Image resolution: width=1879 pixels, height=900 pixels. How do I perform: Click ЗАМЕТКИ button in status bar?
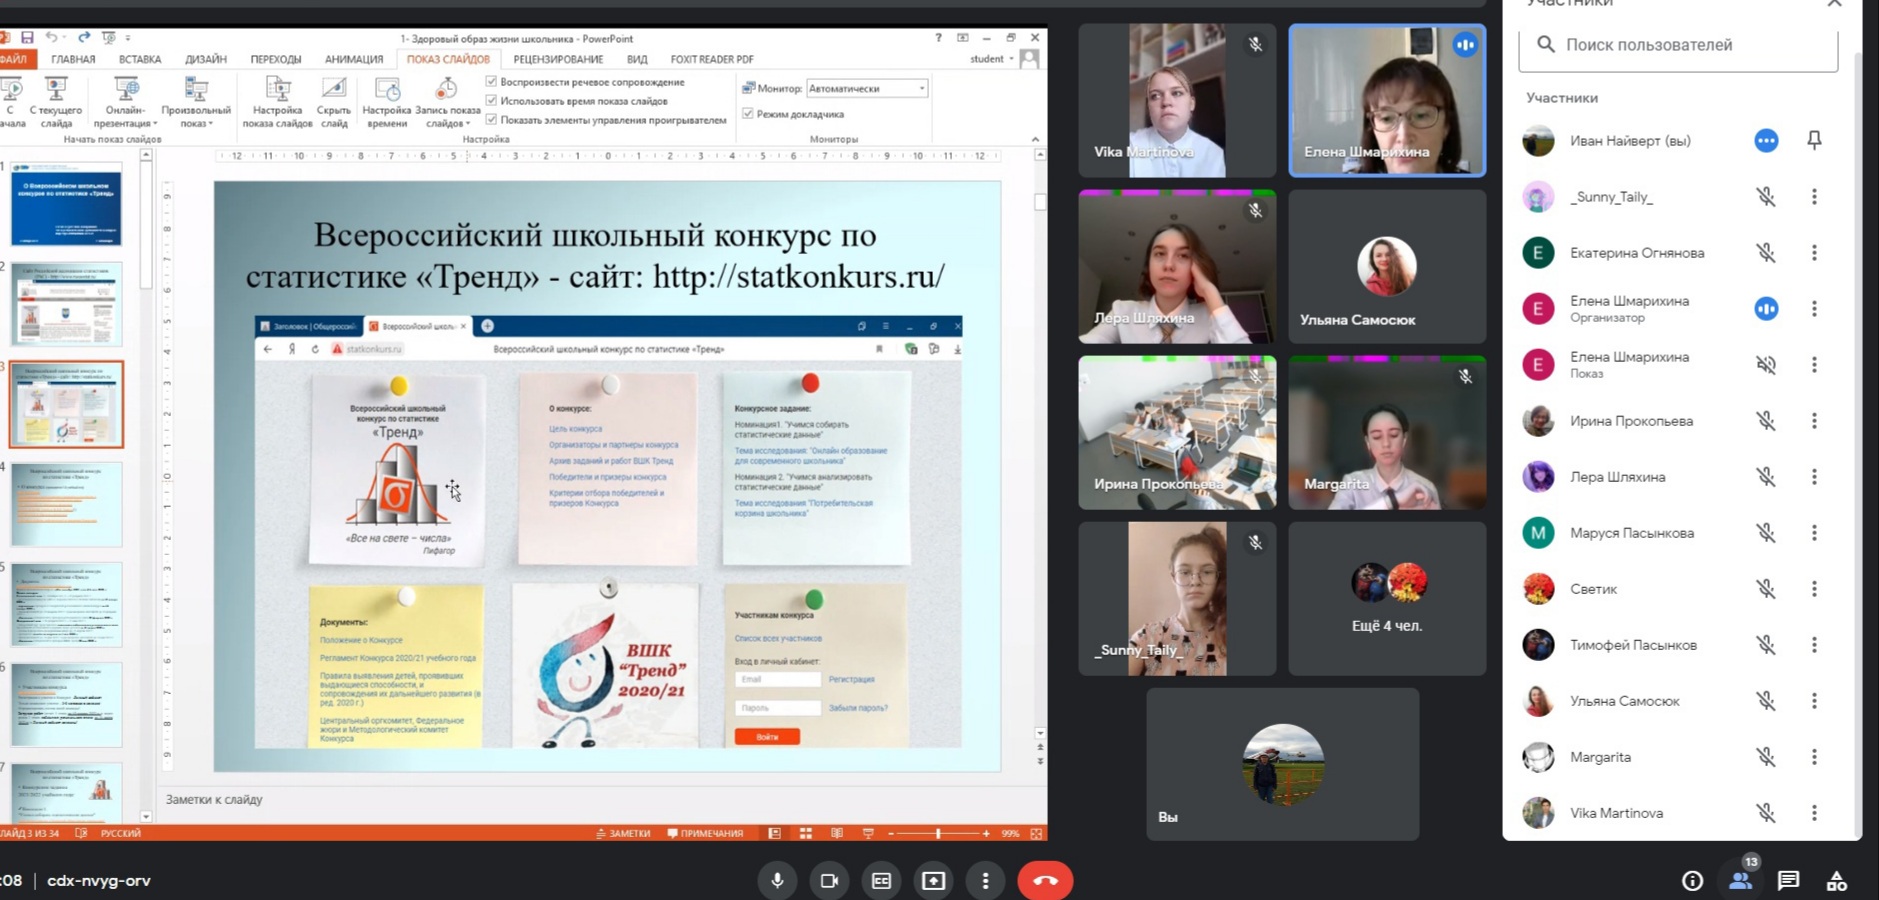pyautogui.click(x=623, y=833)
